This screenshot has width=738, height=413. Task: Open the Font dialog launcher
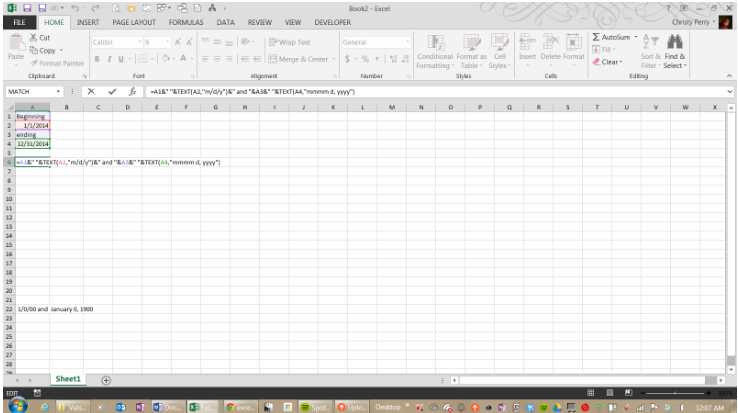point(193,76)
